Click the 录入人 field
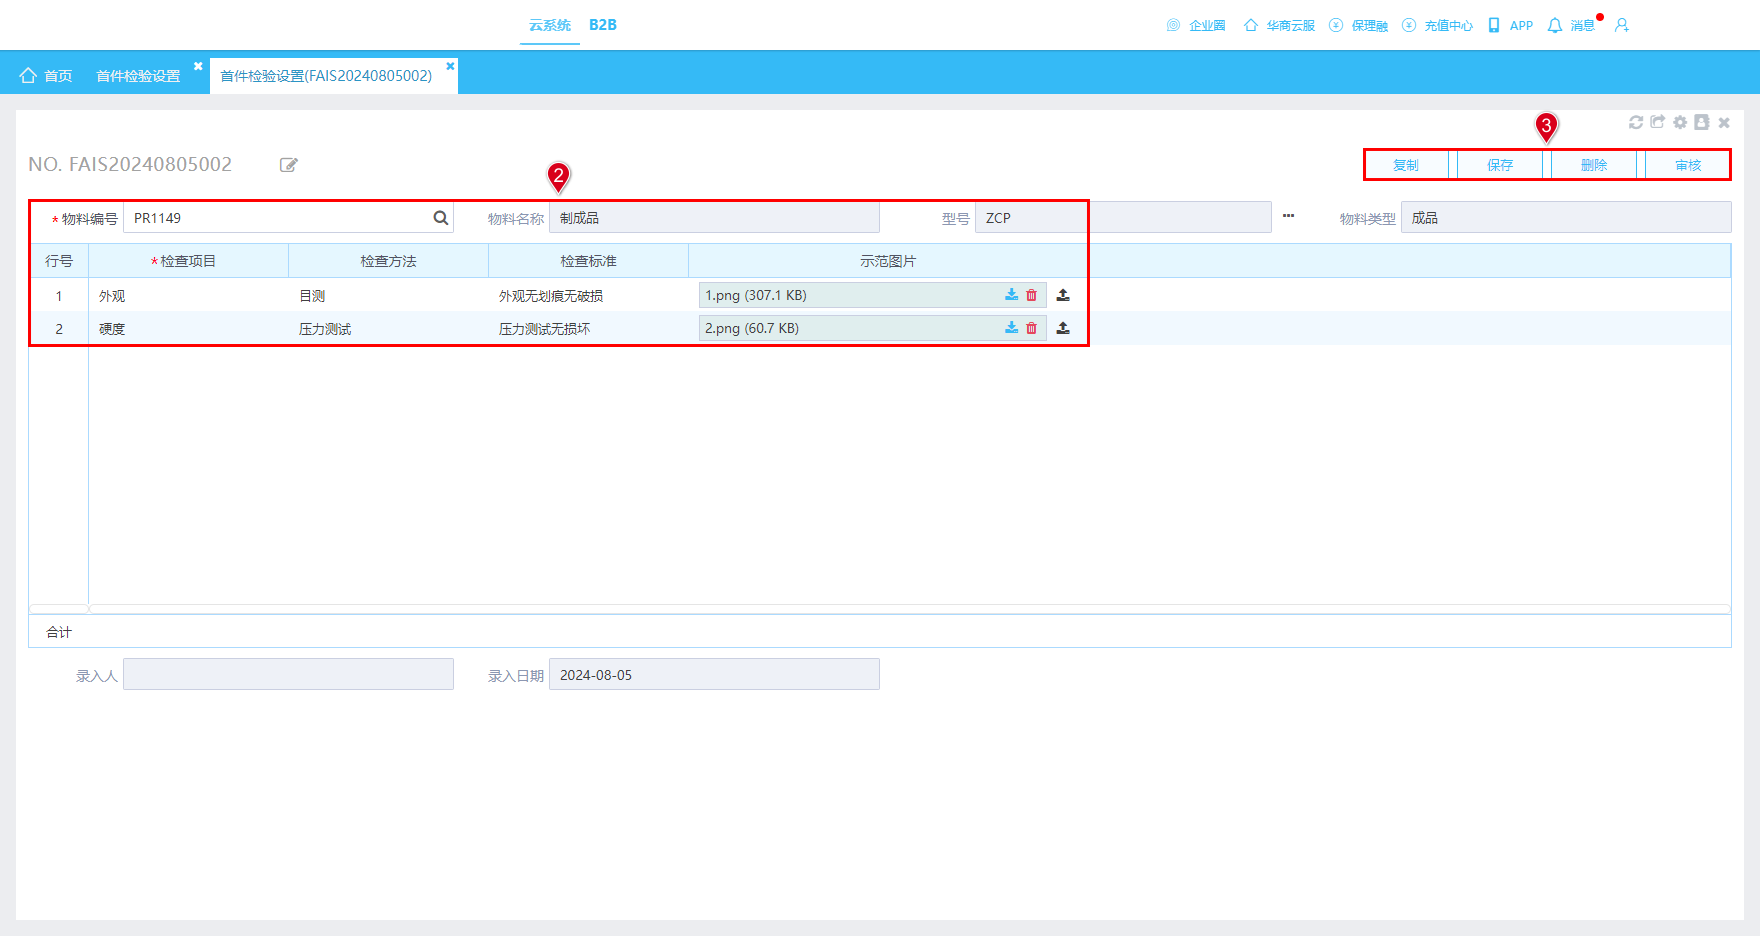 pyautogui.click(x=288, y=675)
